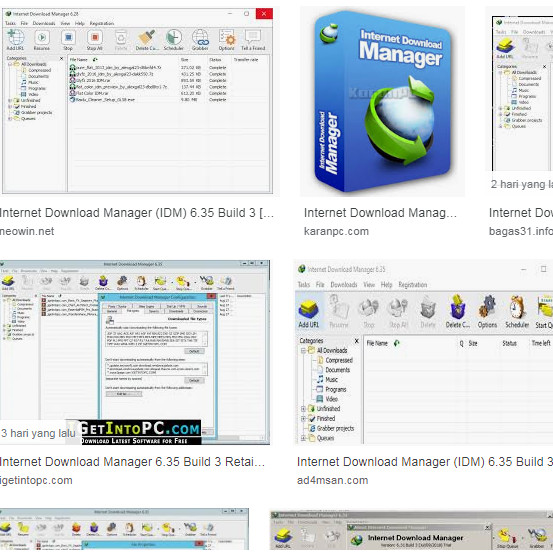Open neowin IDM window thumbnail
Viewport: 553px width, 553px height.
[139, 101]
